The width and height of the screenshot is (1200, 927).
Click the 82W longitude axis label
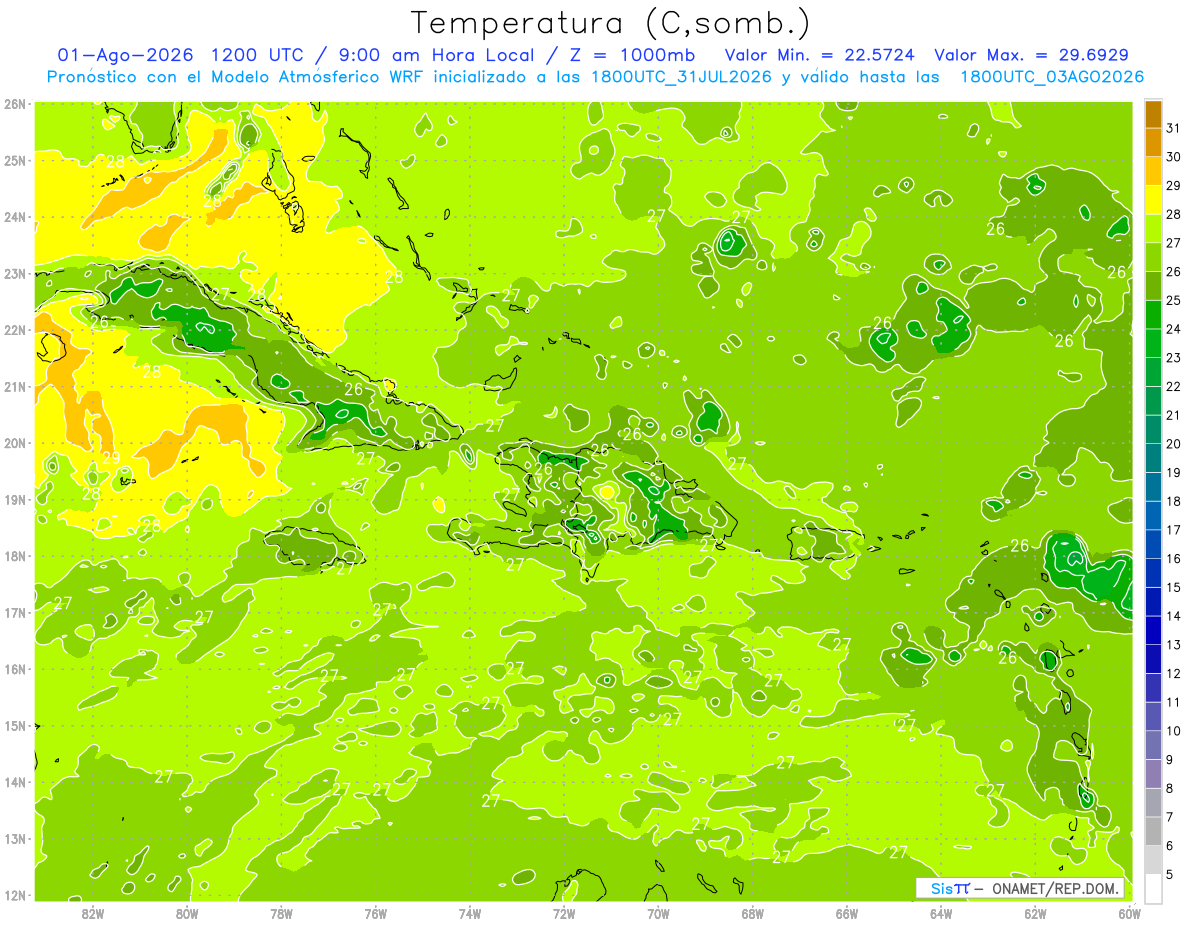pos(93,913)
